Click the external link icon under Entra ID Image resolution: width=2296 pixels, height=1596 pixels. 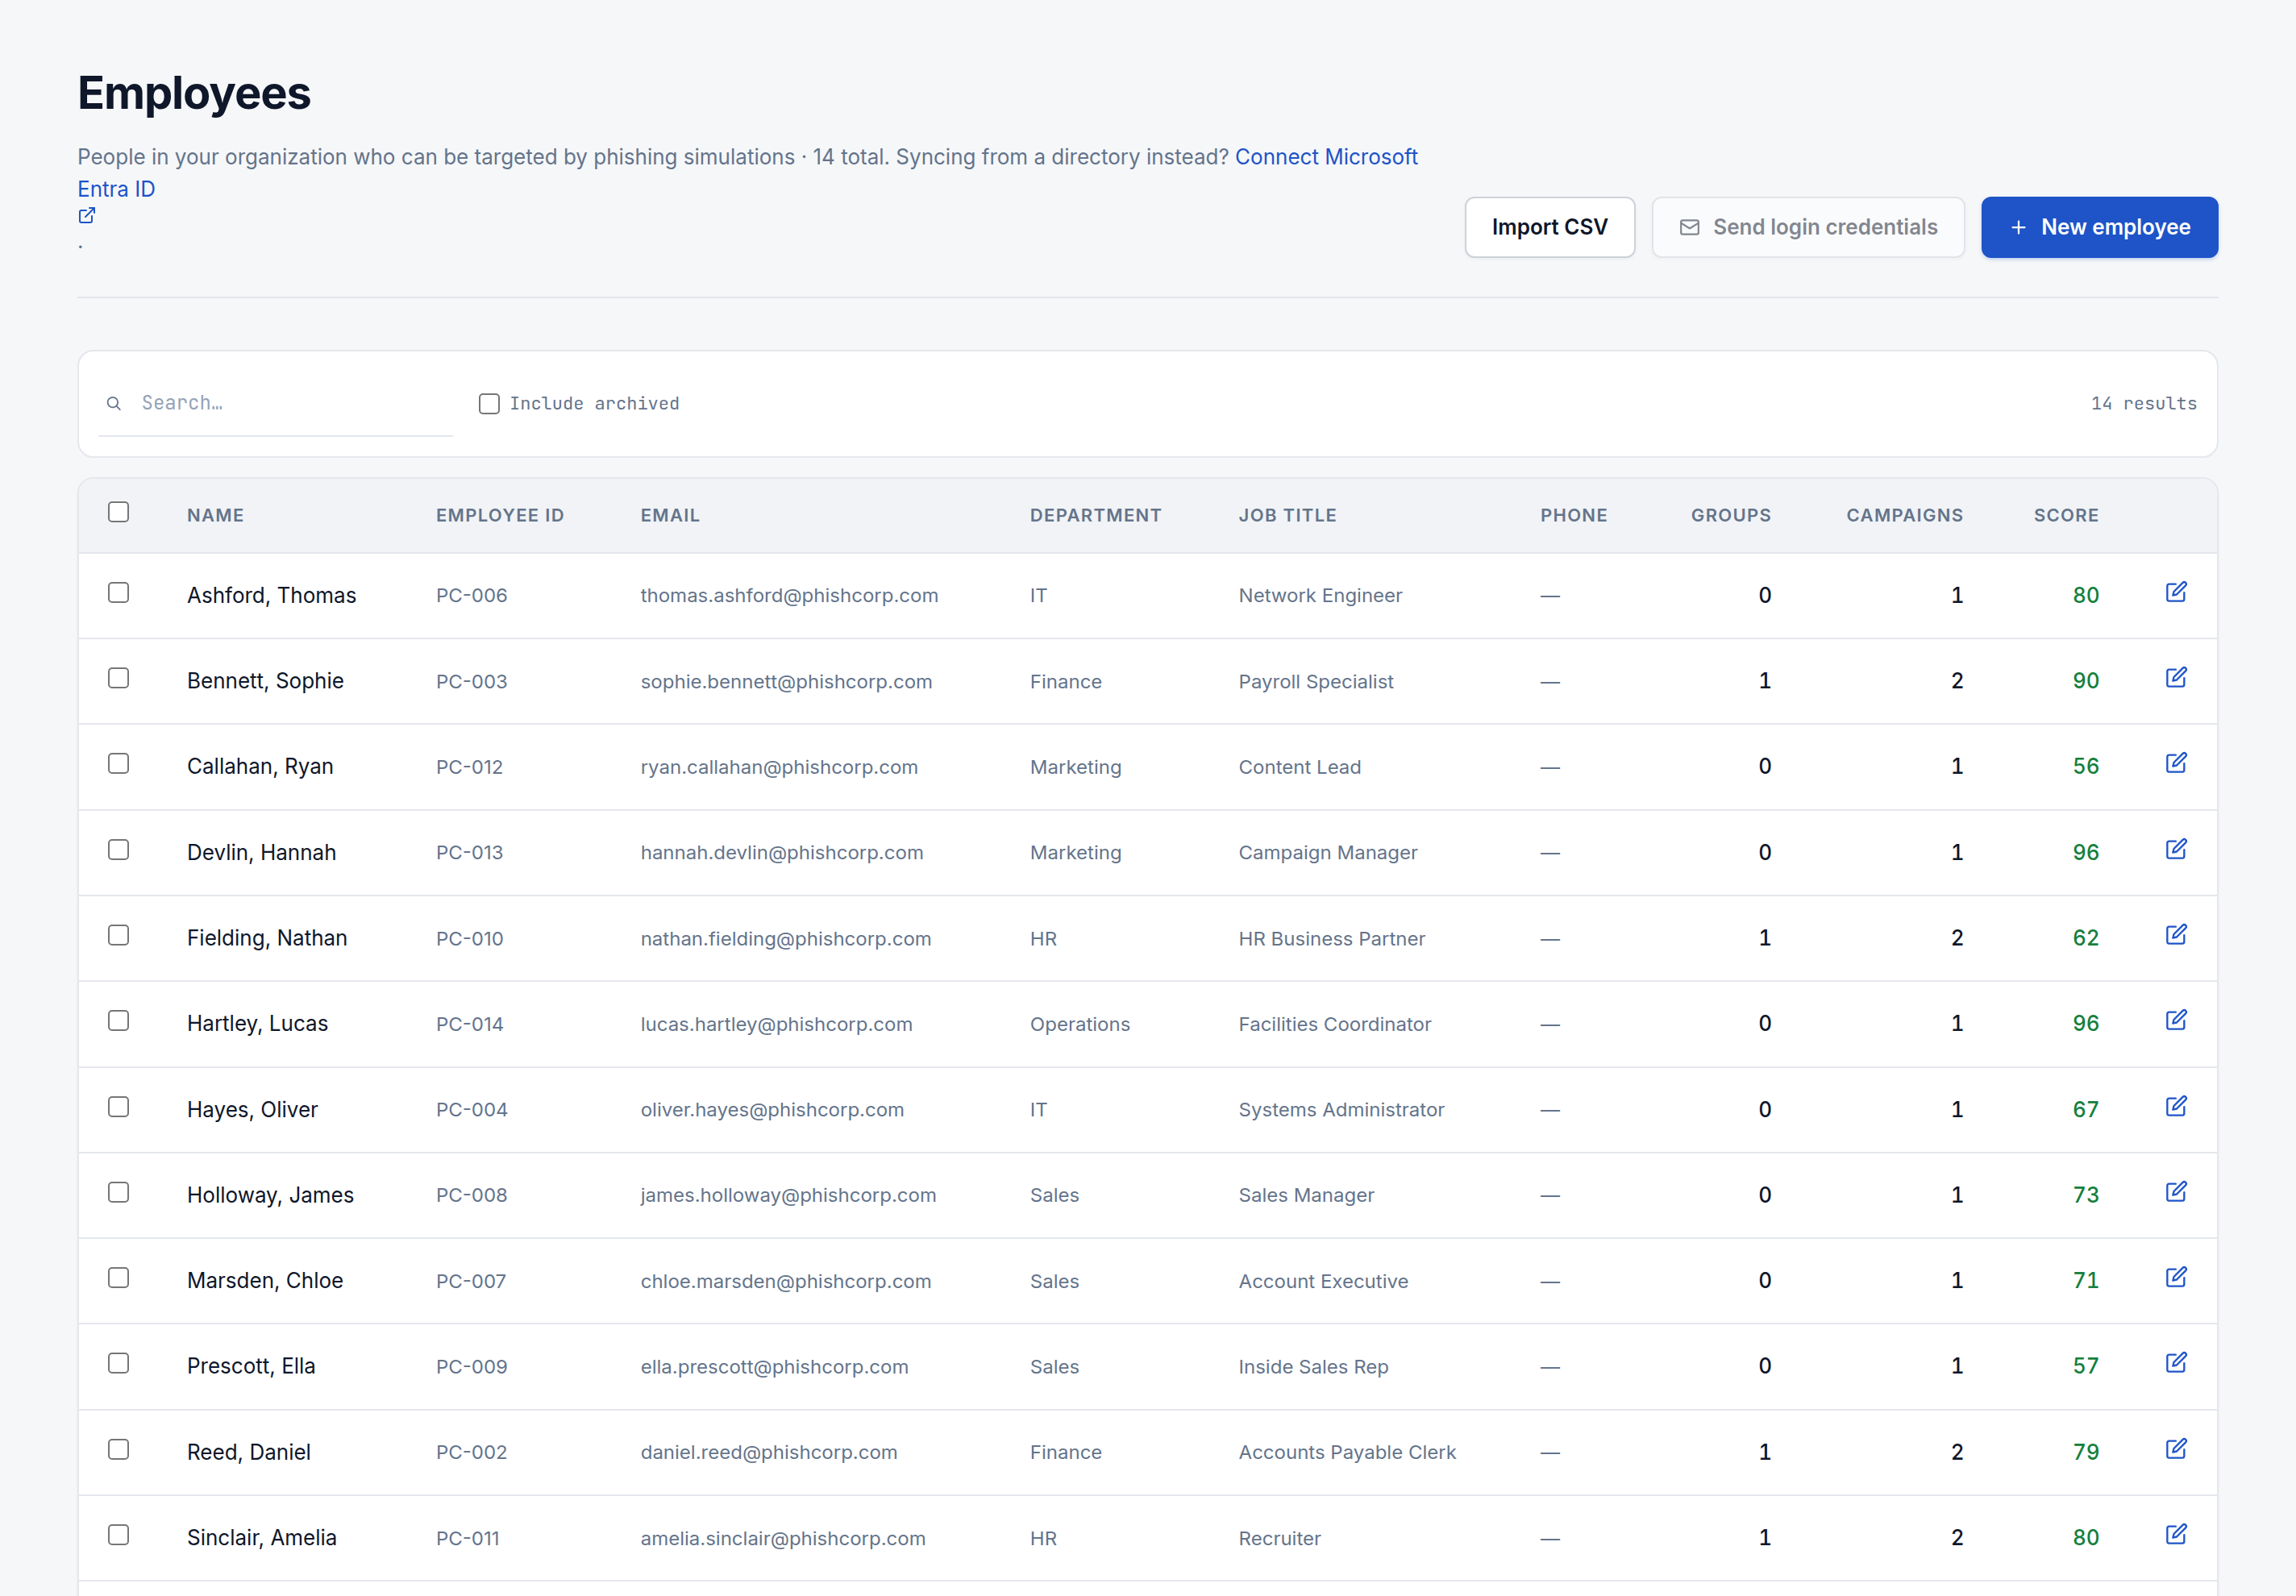point(87,215)
